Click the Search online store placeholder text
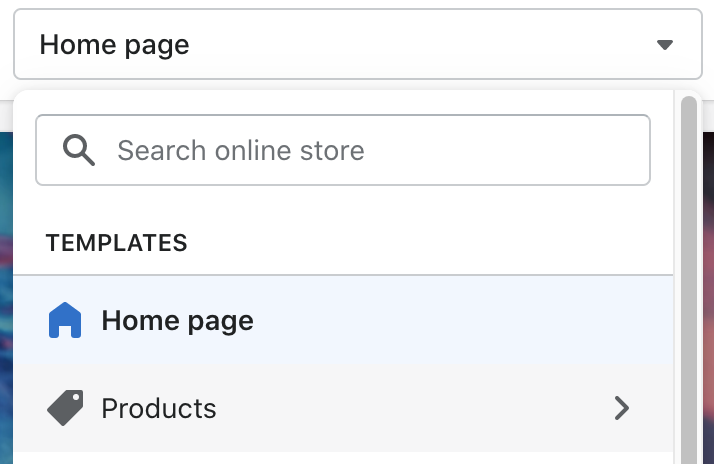This screenshot has width=714, height=464. [241, 151]
